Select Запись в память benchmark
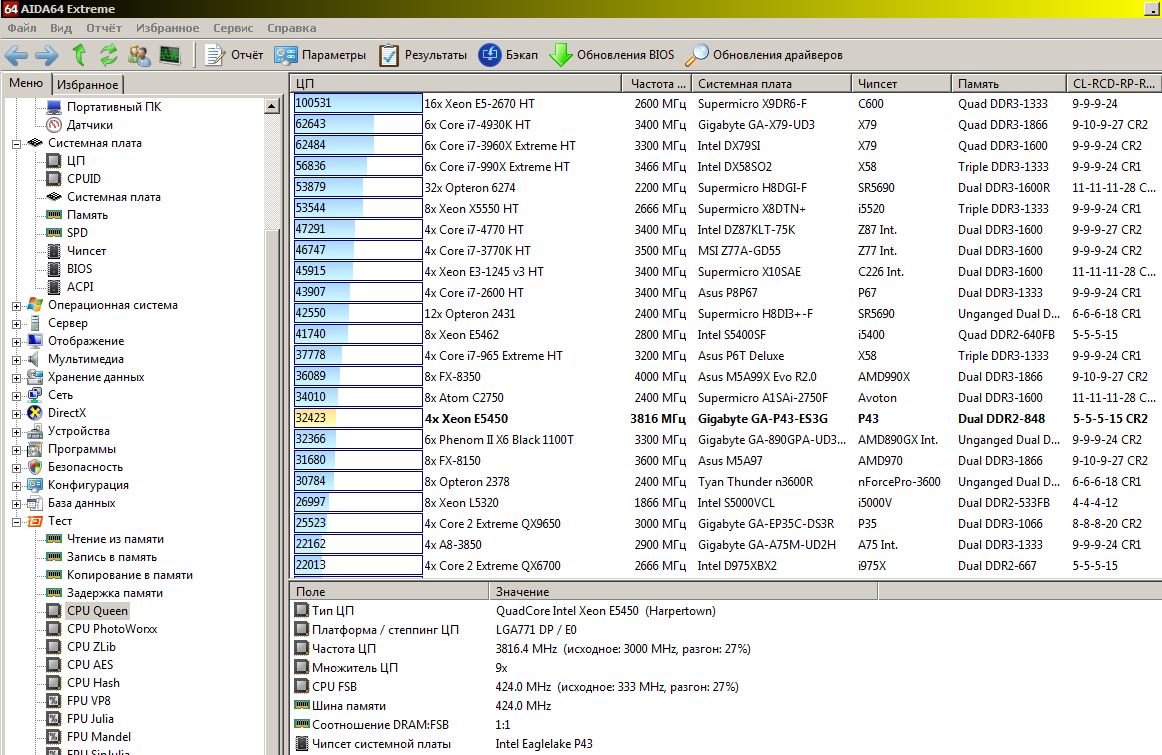 (x=102, y=557)
